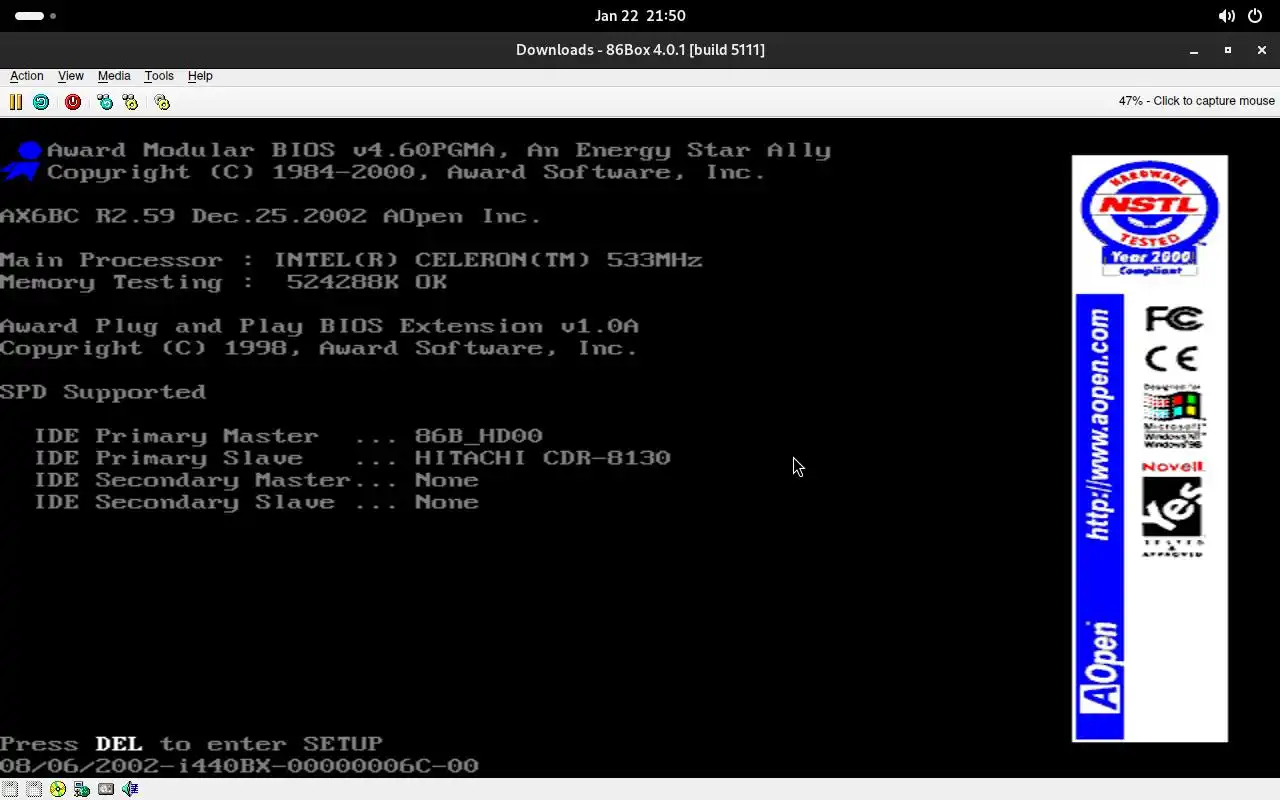
Task: Click the '47% - Click to capture mouse' status text
Action: click(1196, 101)
